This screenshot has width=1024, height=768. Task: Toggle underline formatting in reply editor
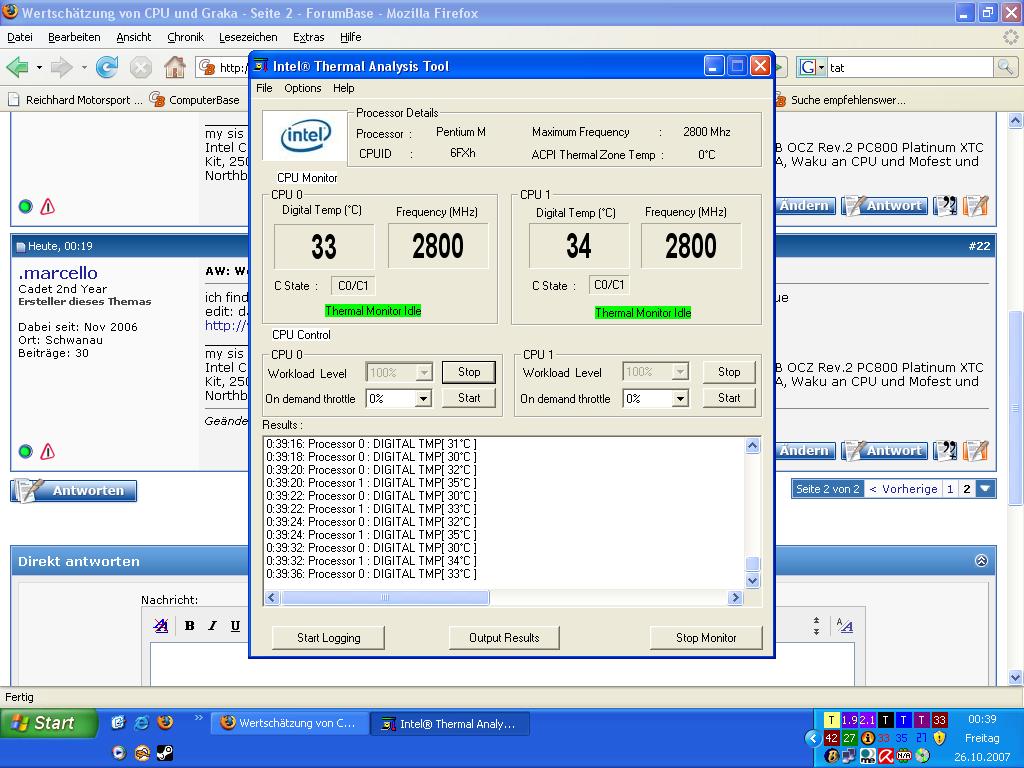[x=235, y=626]
